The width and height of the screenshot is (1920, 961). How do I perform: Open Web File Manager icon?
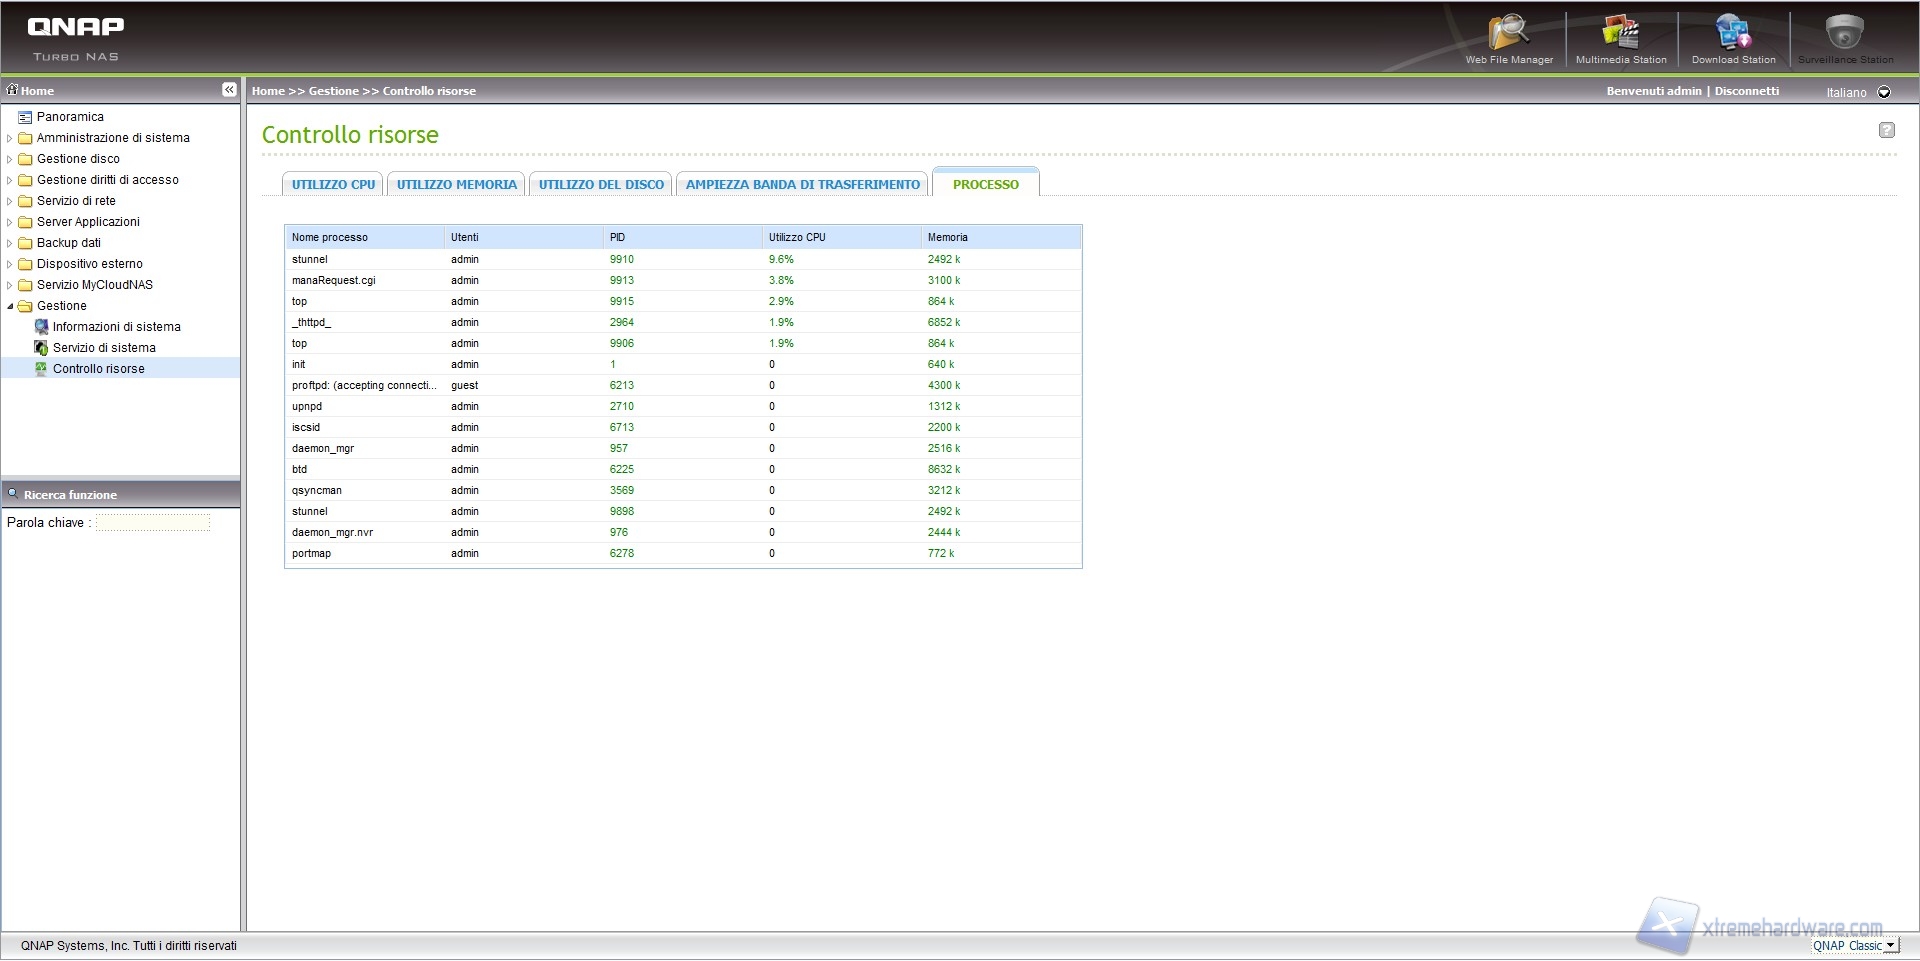(x=1508, y=34)
